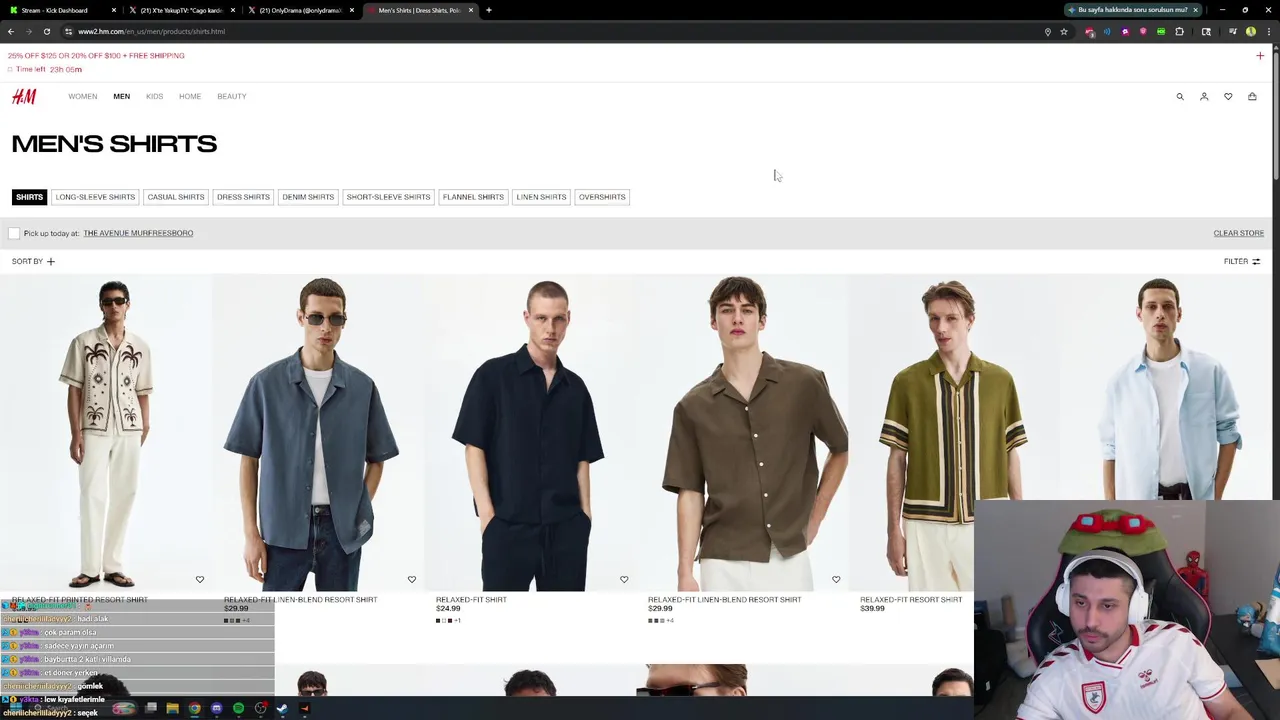Viewport: 1280px width, 720px height.
Task: Open the Chrome three-dot menu
Action: (x=1268, y=32)
